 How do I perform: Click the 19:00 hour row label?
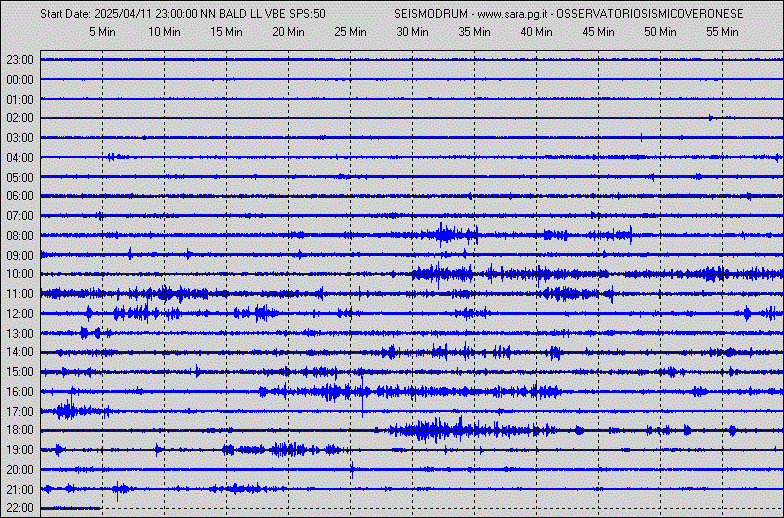(20, 450)
